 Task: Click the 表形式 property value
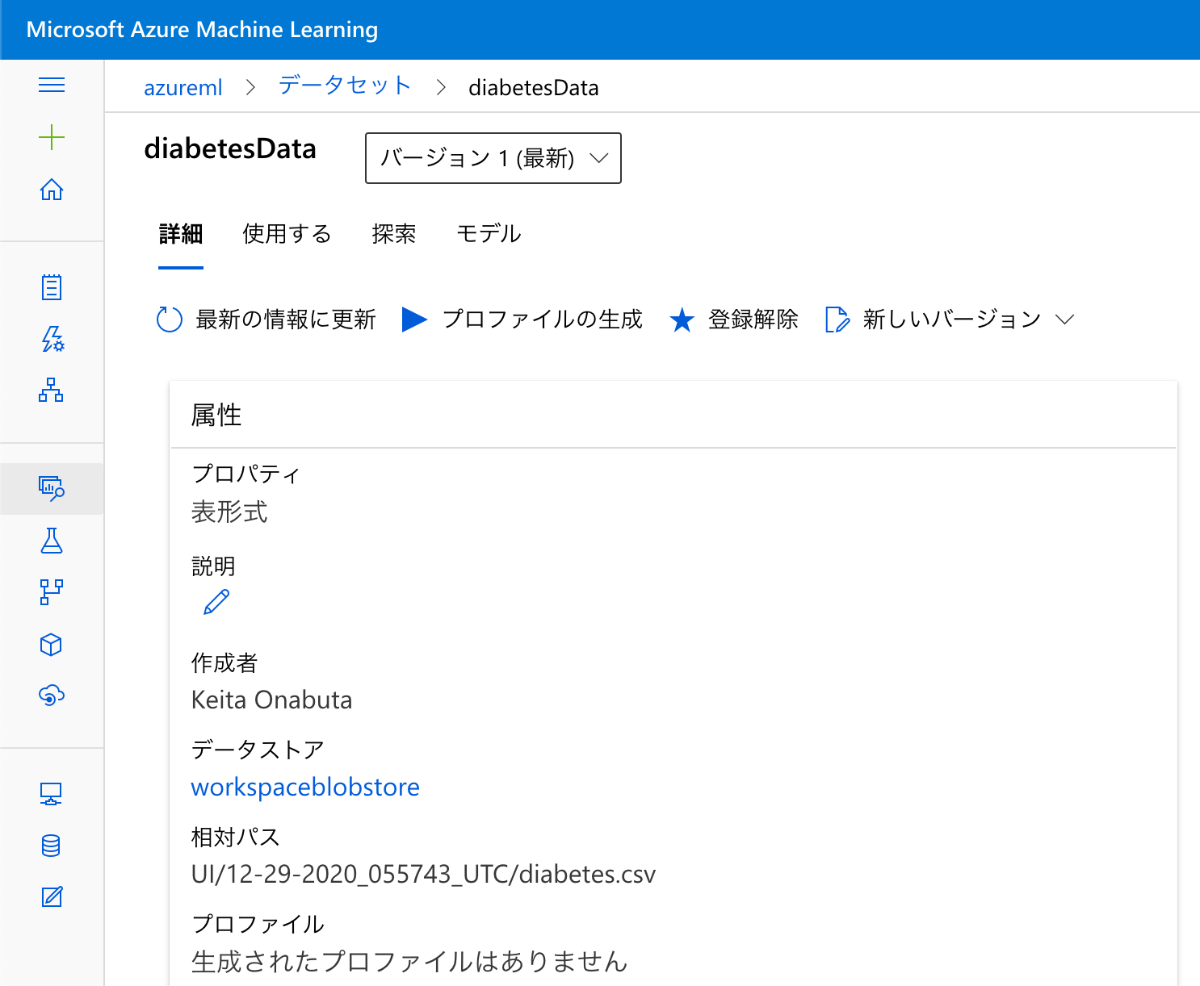229,513
